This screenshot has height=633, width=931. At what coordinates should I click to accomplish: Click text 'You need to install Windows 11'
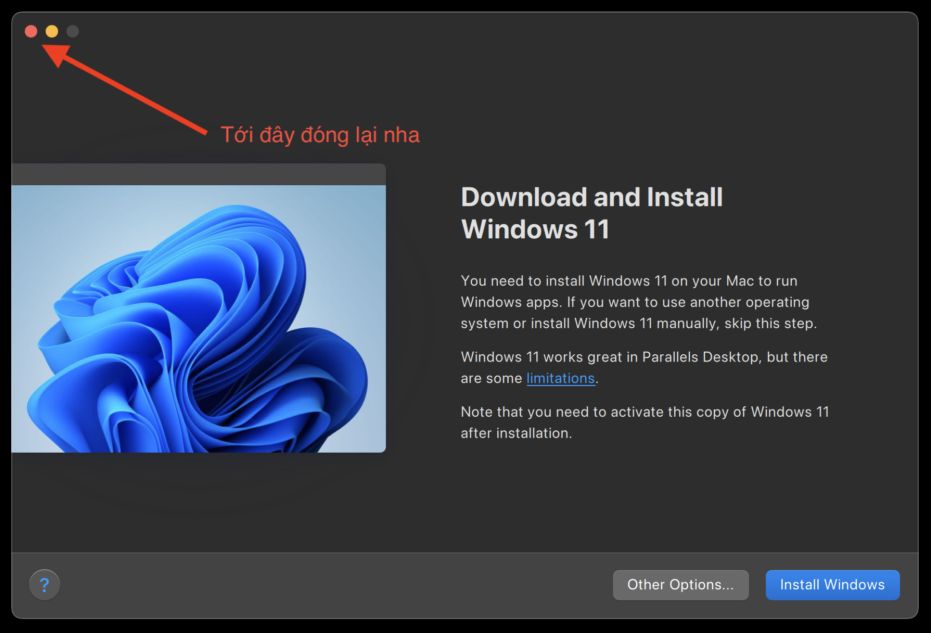564,281
